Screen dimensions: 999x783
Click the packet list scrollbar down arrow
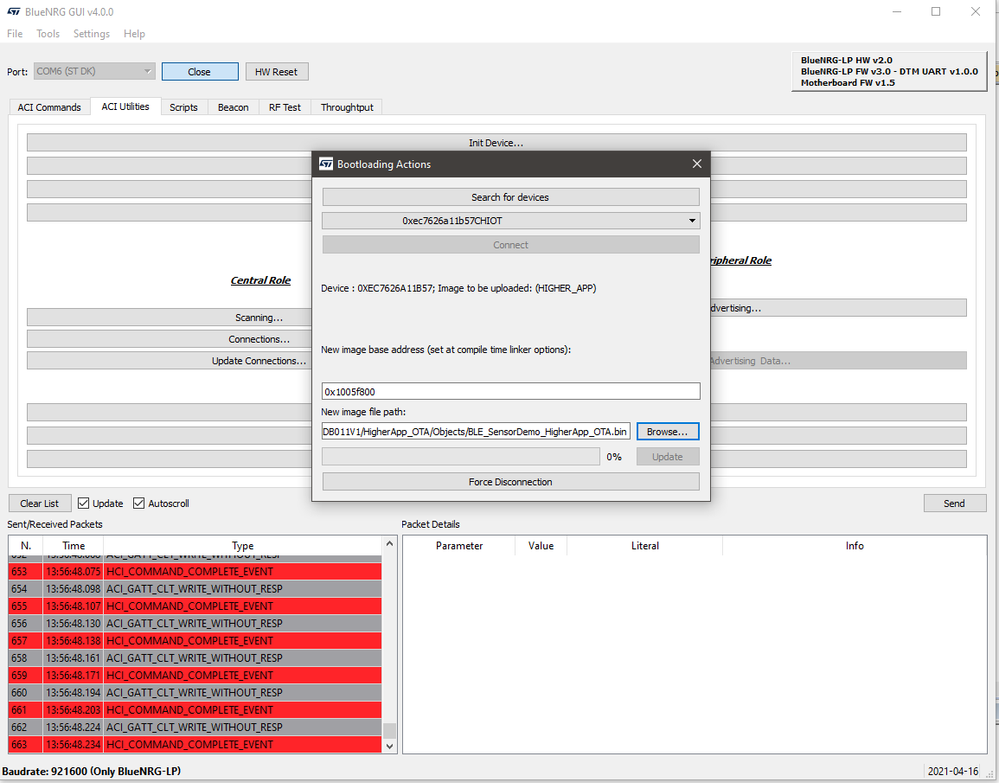click(390, 745)
